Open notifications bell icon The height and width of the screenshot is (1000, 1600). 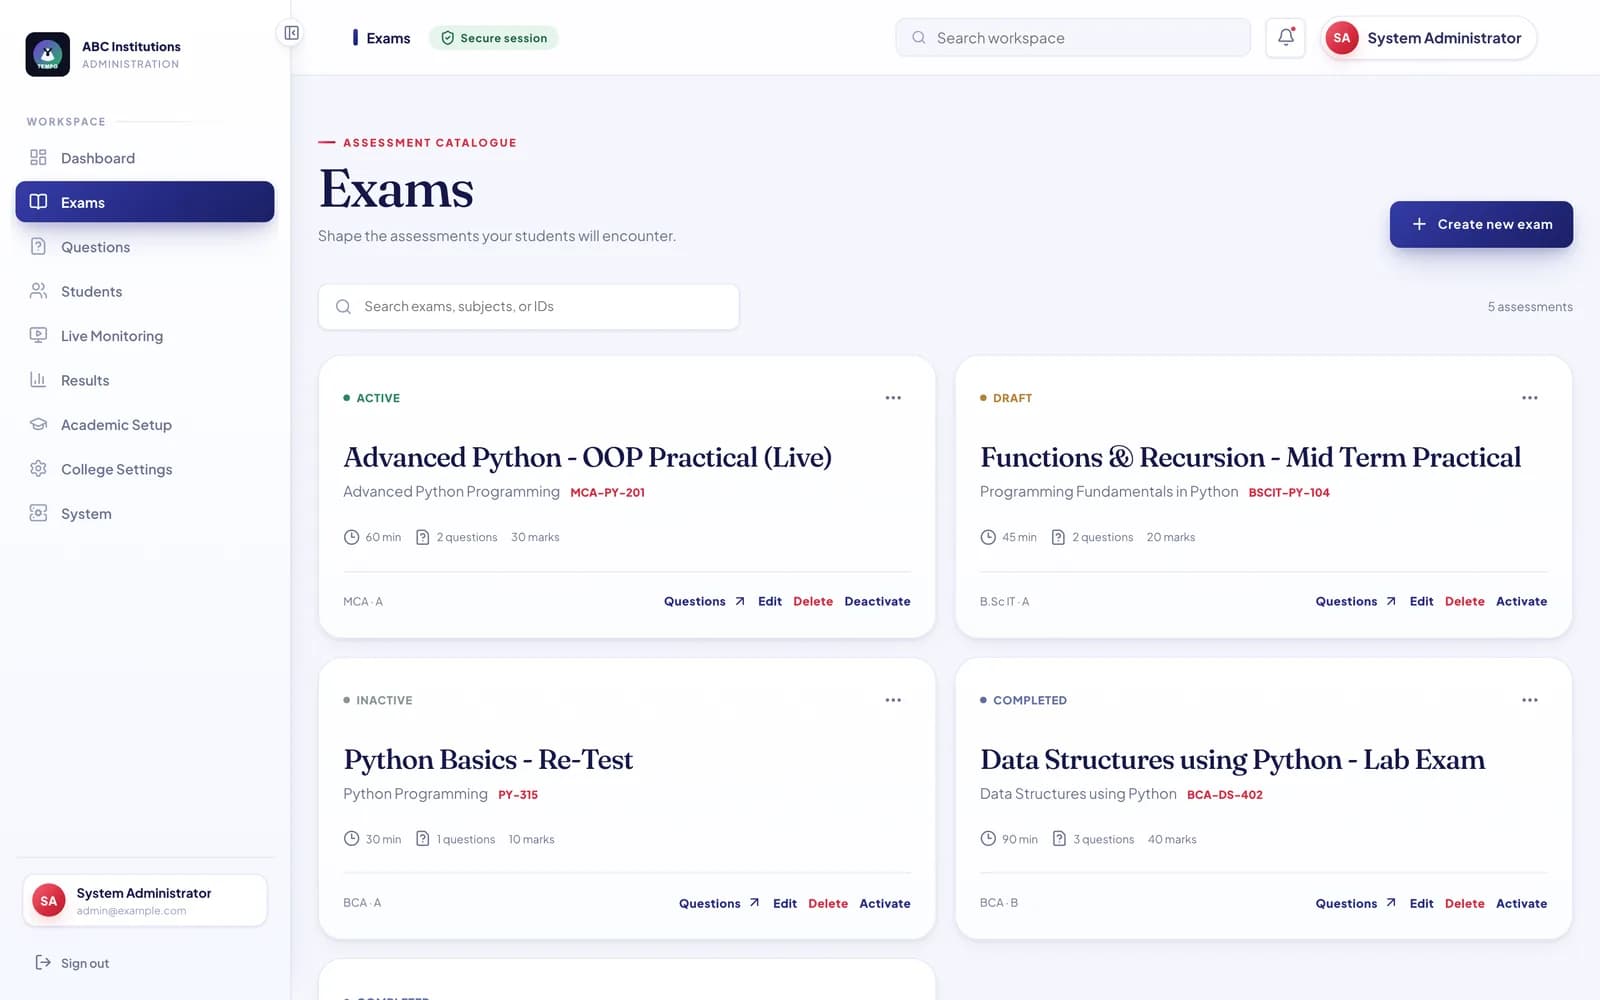point(1285,38)
